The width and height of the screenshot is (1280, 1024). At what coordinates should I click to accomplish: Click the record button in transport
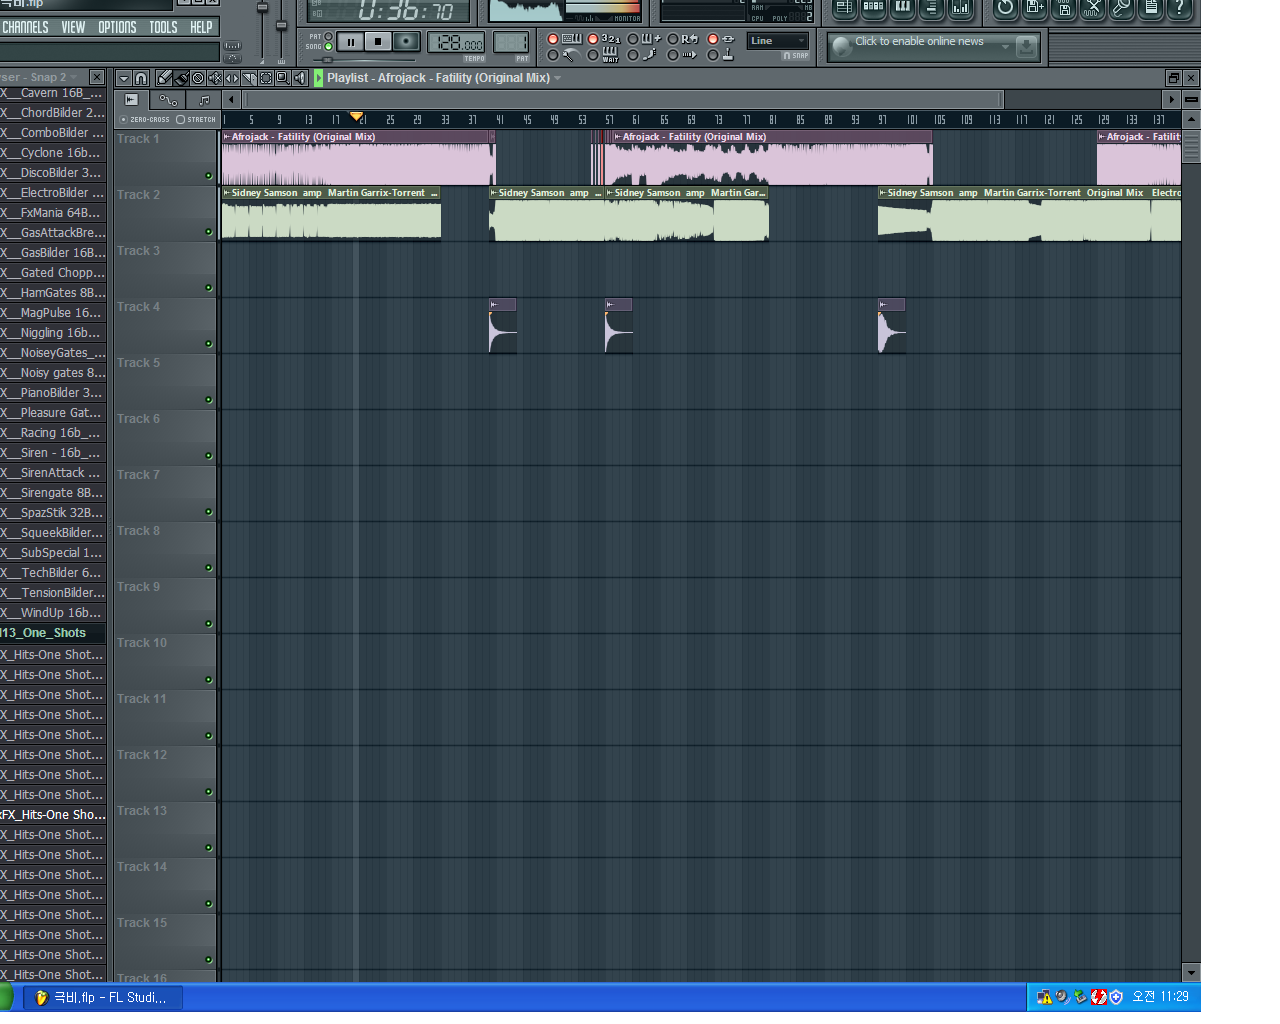pos(406,42)
